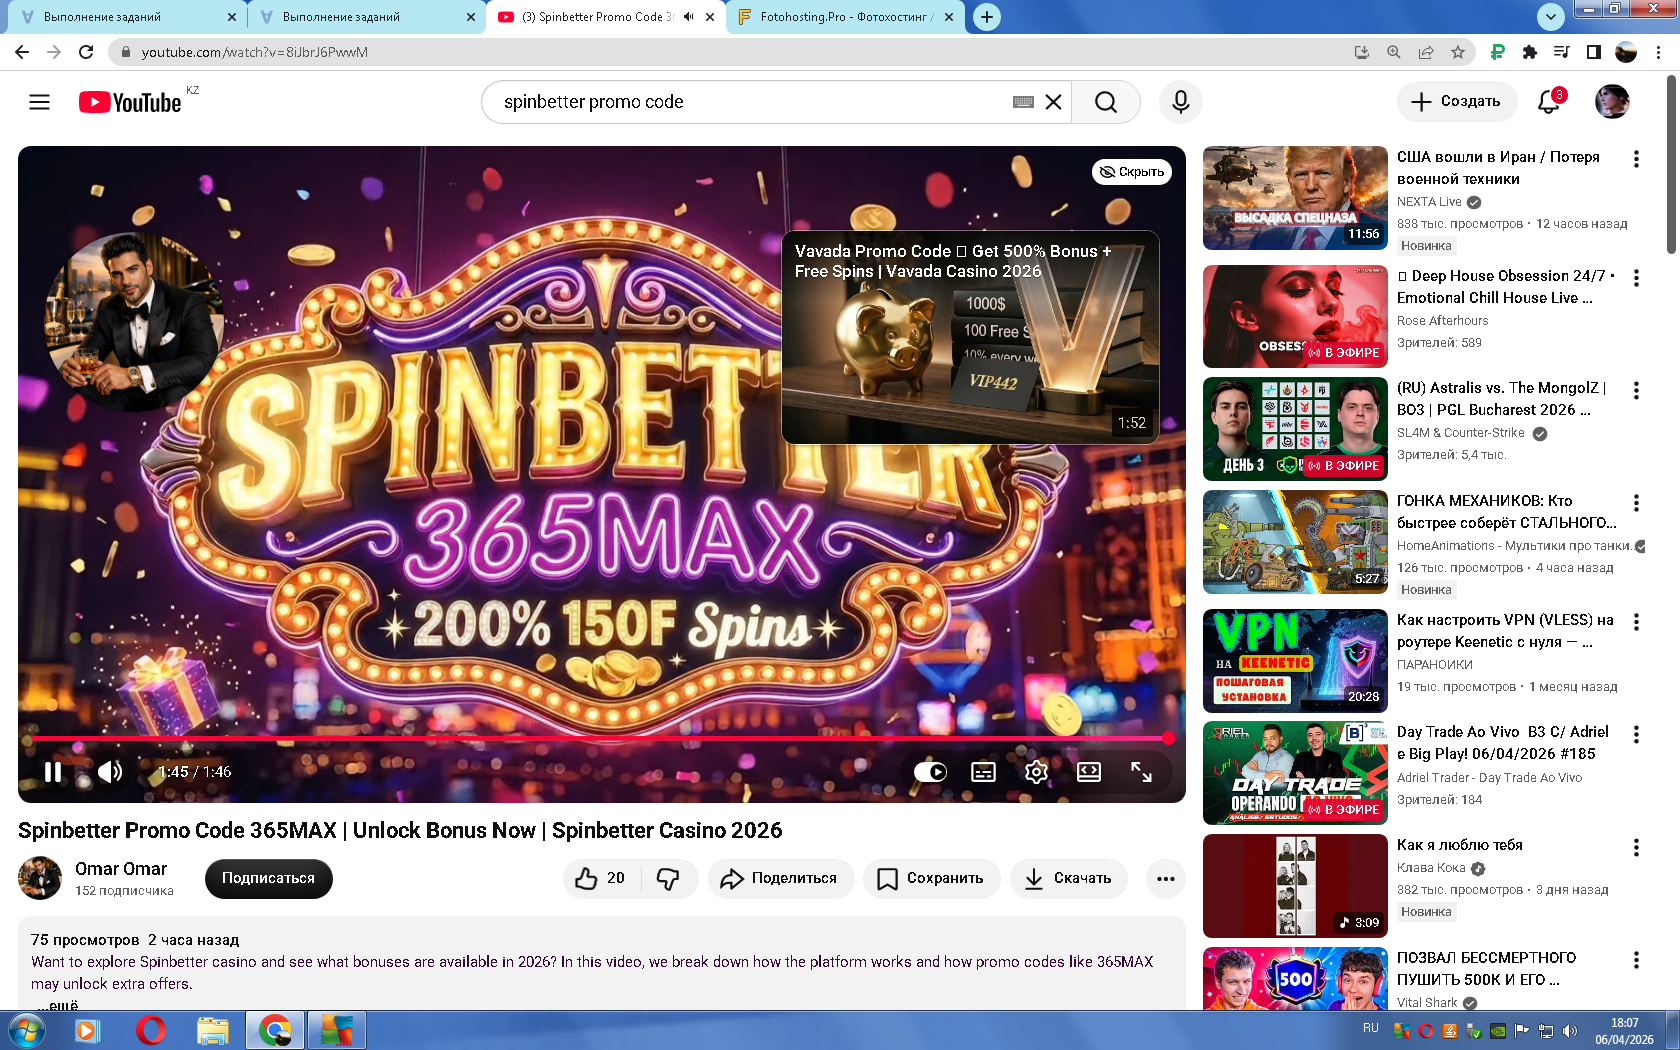Screen dimensions: 1680x1050
Task: Open more actions menu under video
Action: point(1166,878)
